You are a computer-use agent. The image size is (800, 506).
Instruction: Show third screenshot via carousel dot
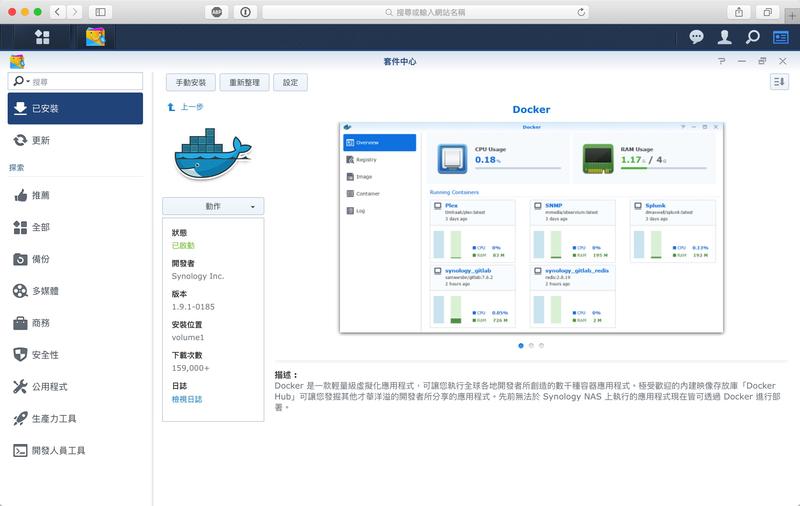(541, 345)
